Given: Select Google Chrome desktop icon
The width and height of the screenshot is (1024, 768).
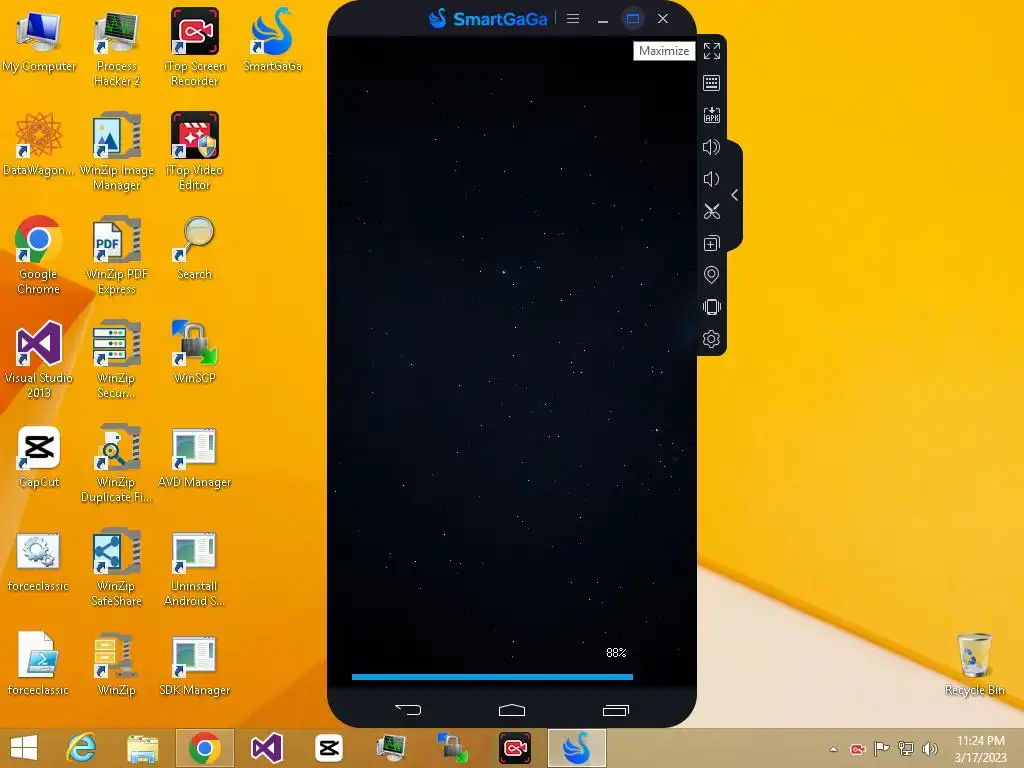Looking at the screenshot, I should tap(39, 255).
